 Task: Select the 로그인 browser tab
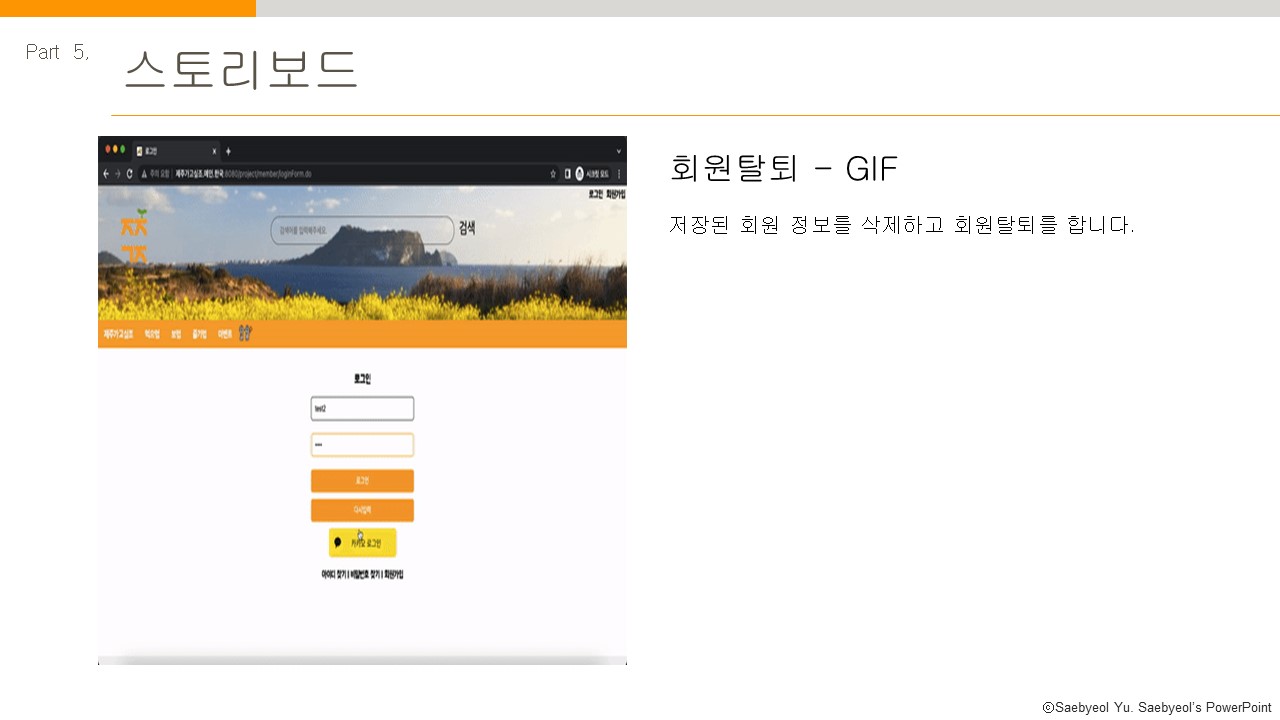(175, 151)
